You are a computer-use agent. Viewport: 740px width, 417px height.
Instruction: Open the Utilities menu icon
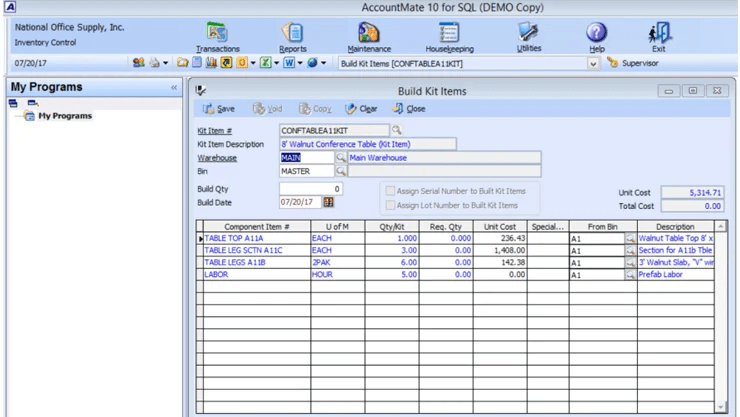[529, 32]
